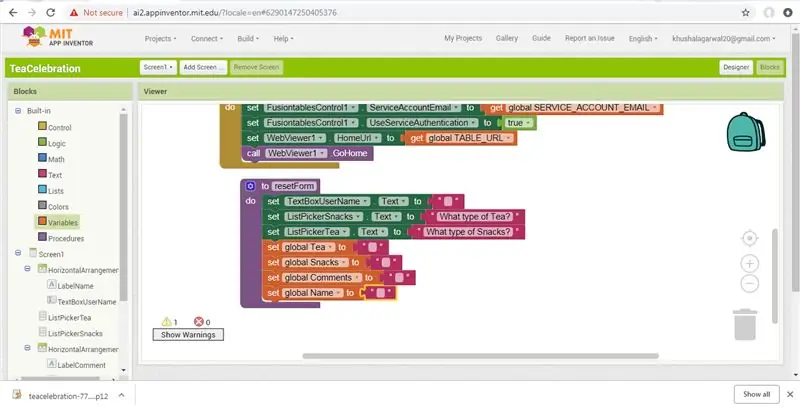Select the ListPickerSnacks component
800x407 pixels.
[70, 333]
